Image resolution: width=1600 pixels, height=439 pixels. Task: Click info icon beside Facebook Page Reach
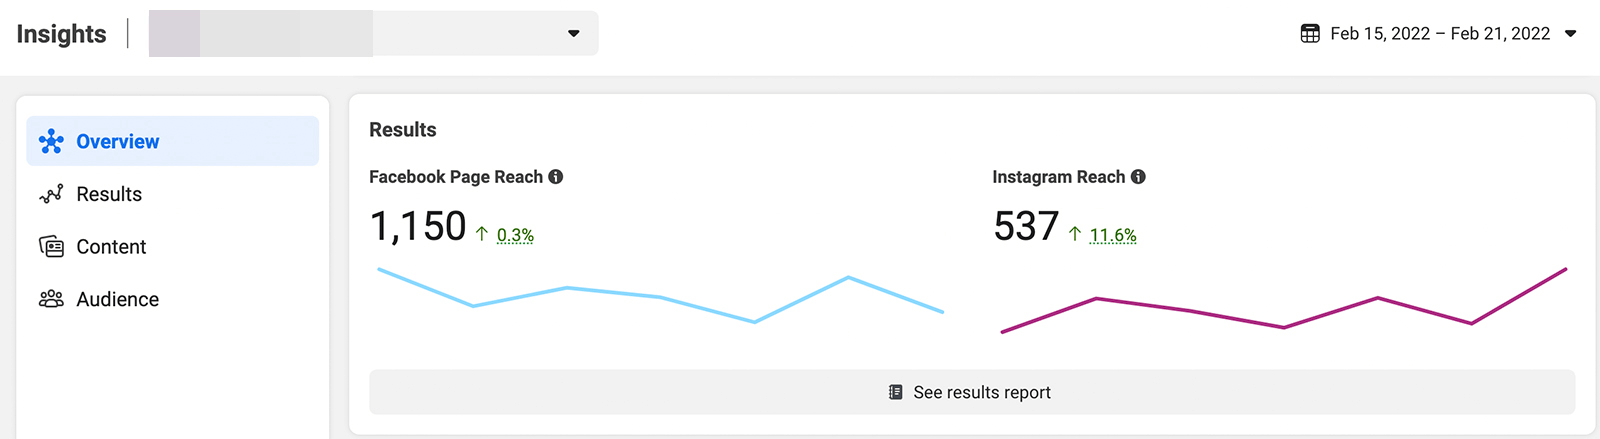pos(556,177)
